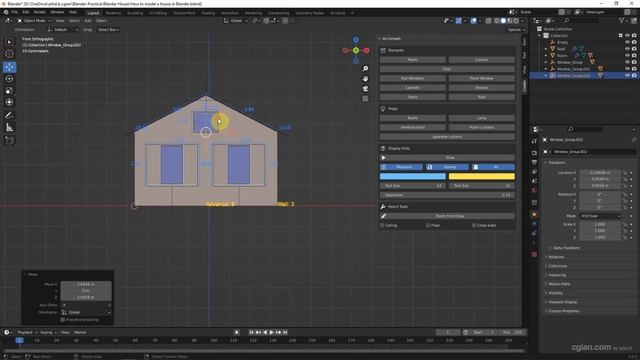Toggle Proportional Editing checkbox in Move panel
The width and height of the screenshot is (640, 360).
click(x=62, y=320)
